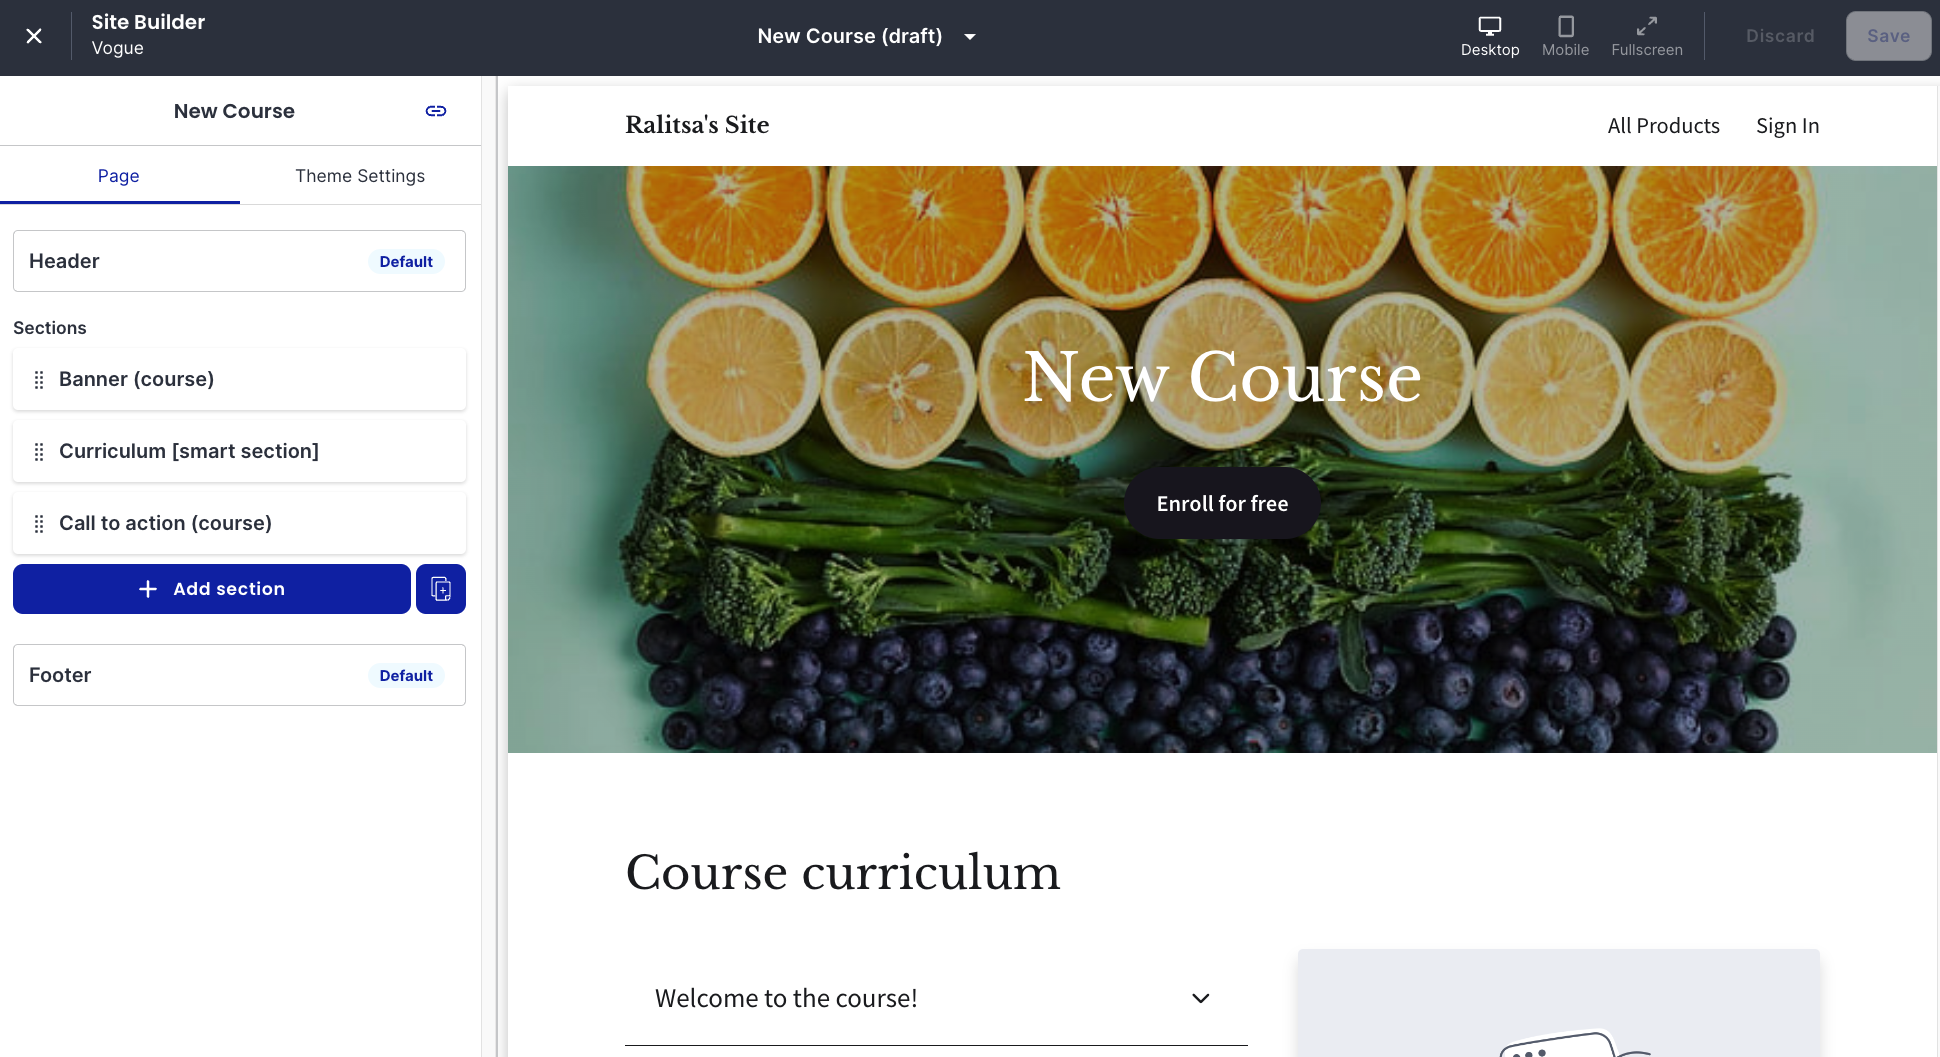Click the Default badge on Header

pos(406,261)
